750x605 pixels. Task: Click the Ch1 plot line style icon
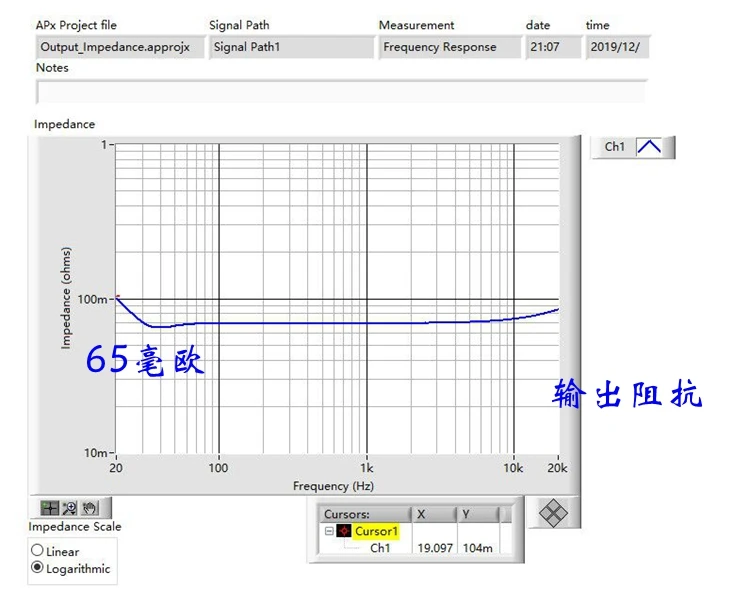[649, 147]
